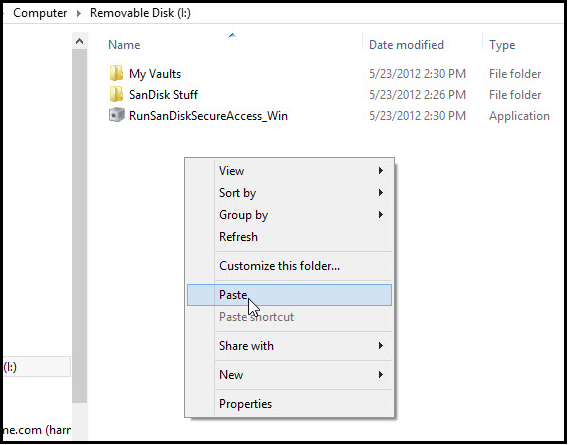This screenshot has width=568, height=445.
Task: Click Computer in the address breadcrumb
Action: click(40, 13)
